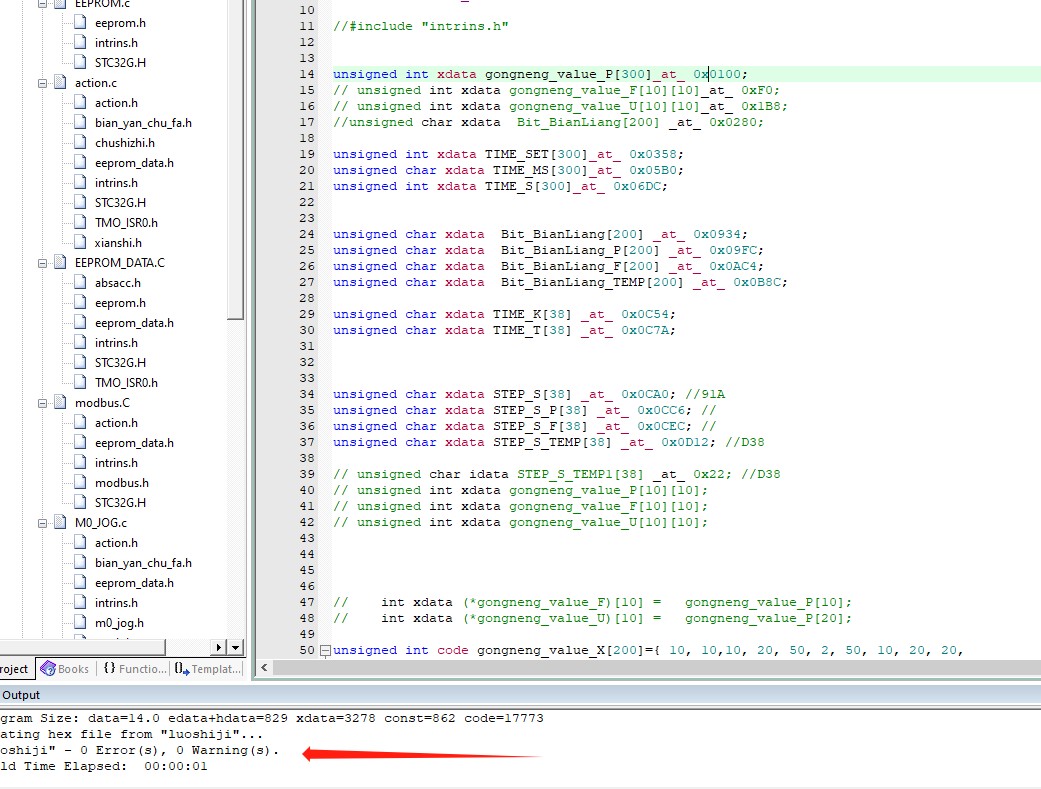The image size is (1041, 789).
Task: Select bian_yan_chu_fa.h under action.c
Action: [143, 123]
